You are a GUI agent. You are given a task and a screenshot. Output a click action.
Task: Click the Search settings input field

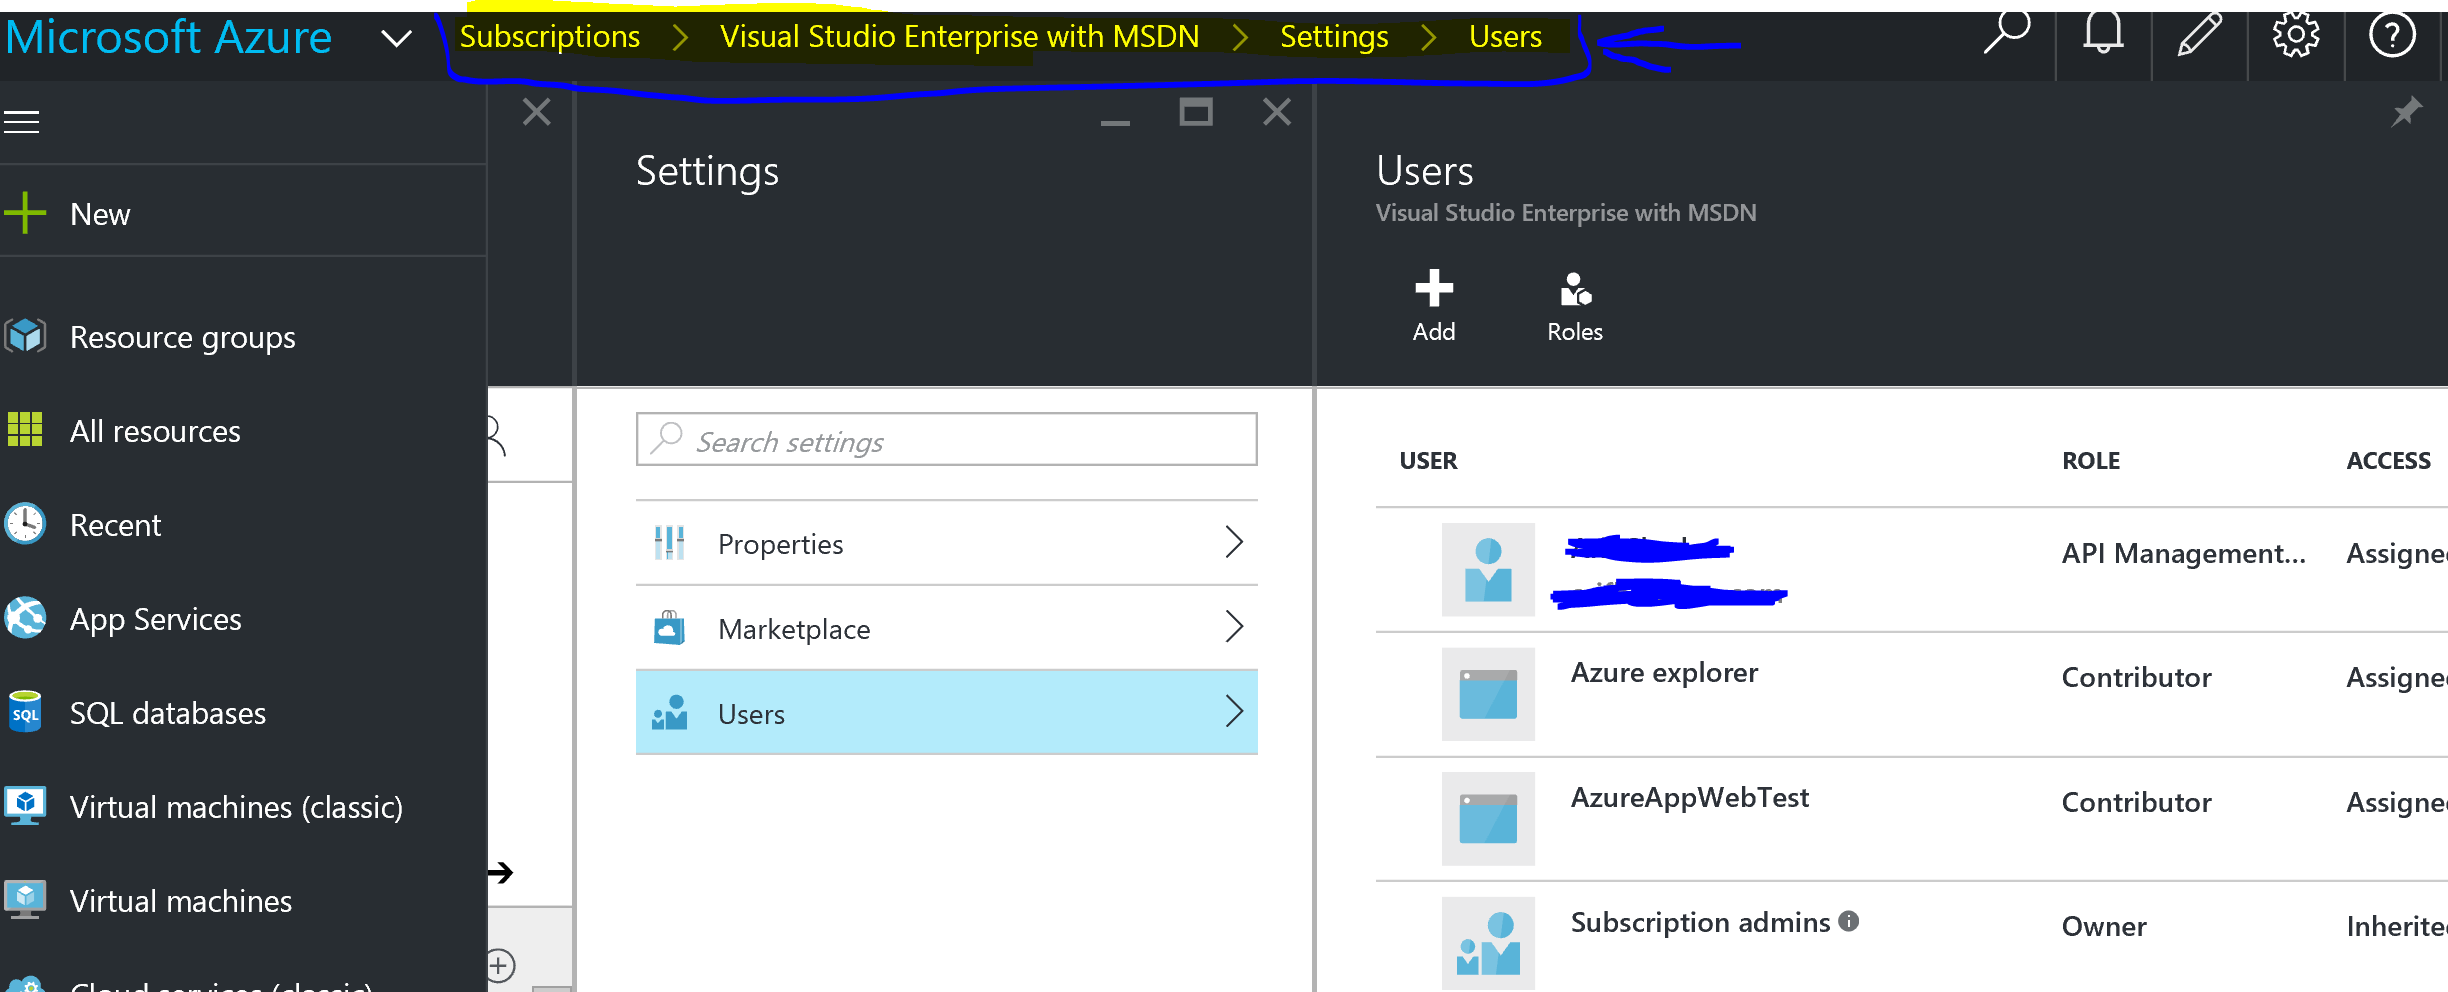[x=946, y=440]
